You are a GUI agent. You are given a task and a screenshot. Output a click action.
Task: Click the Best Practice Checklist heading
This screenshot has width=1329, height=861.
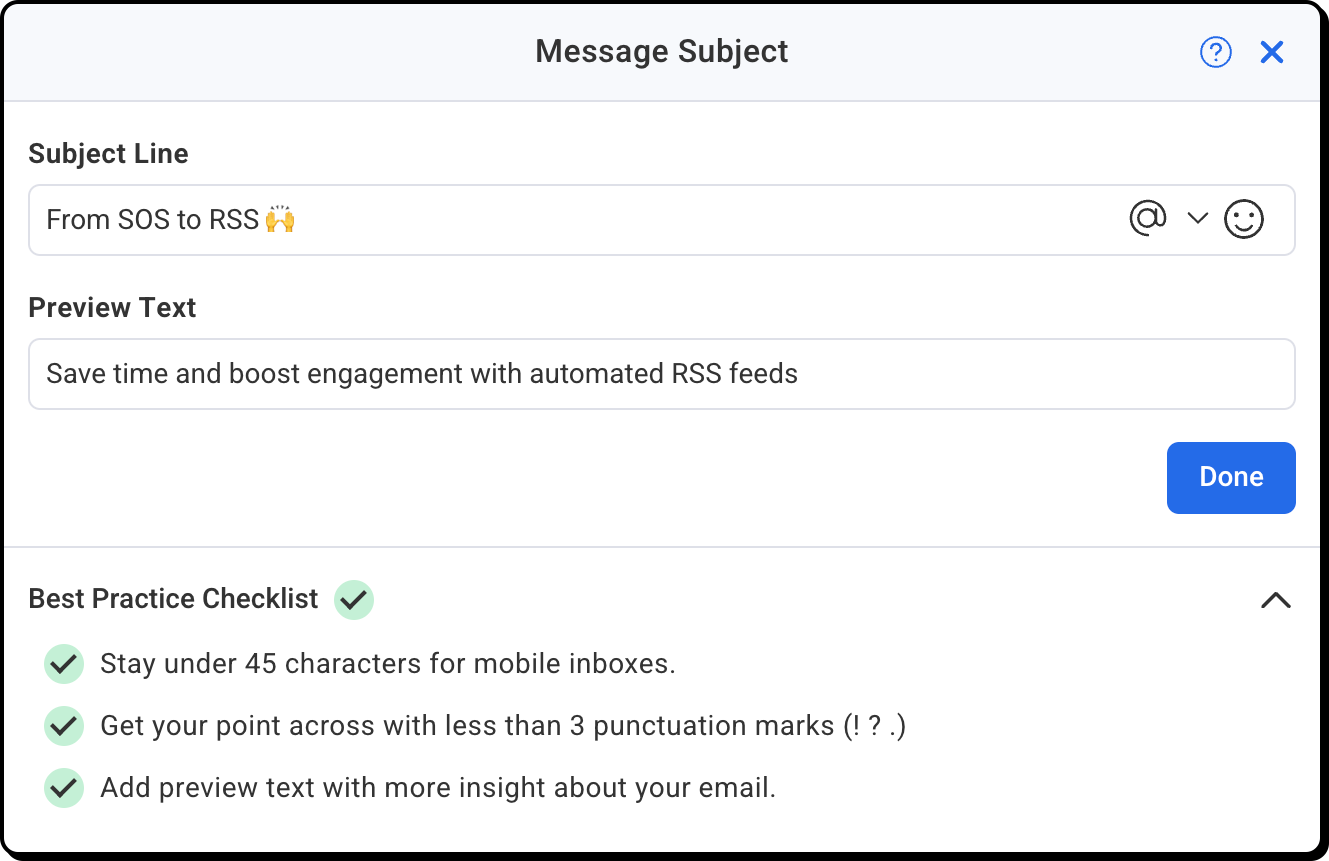[174, 599]
